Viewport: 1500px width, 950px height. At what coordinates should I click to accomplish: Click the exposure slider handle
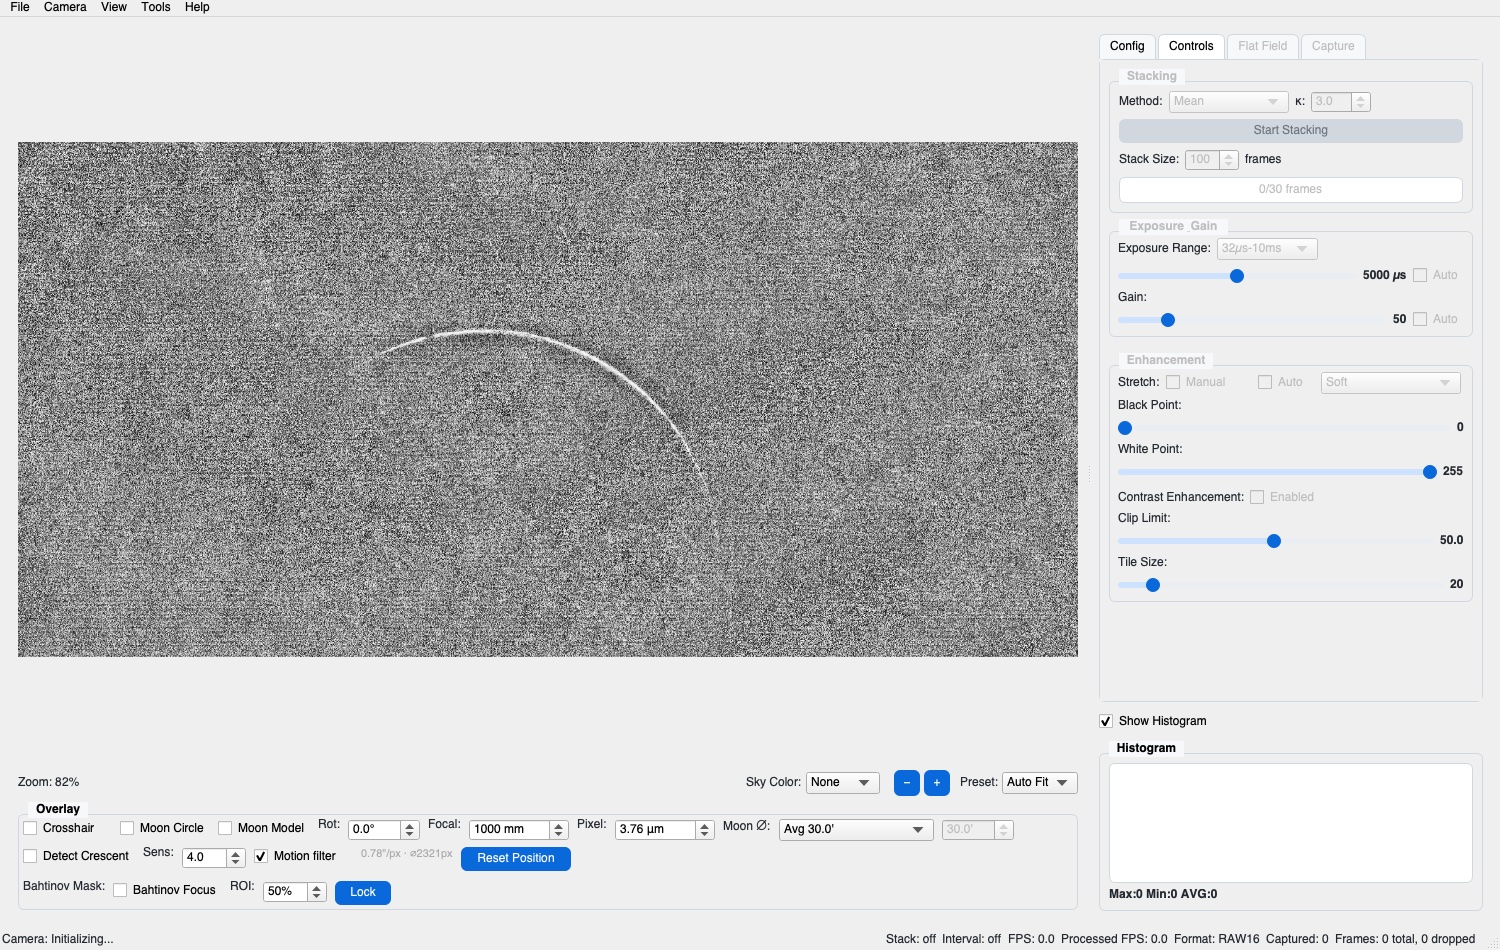1237,276
